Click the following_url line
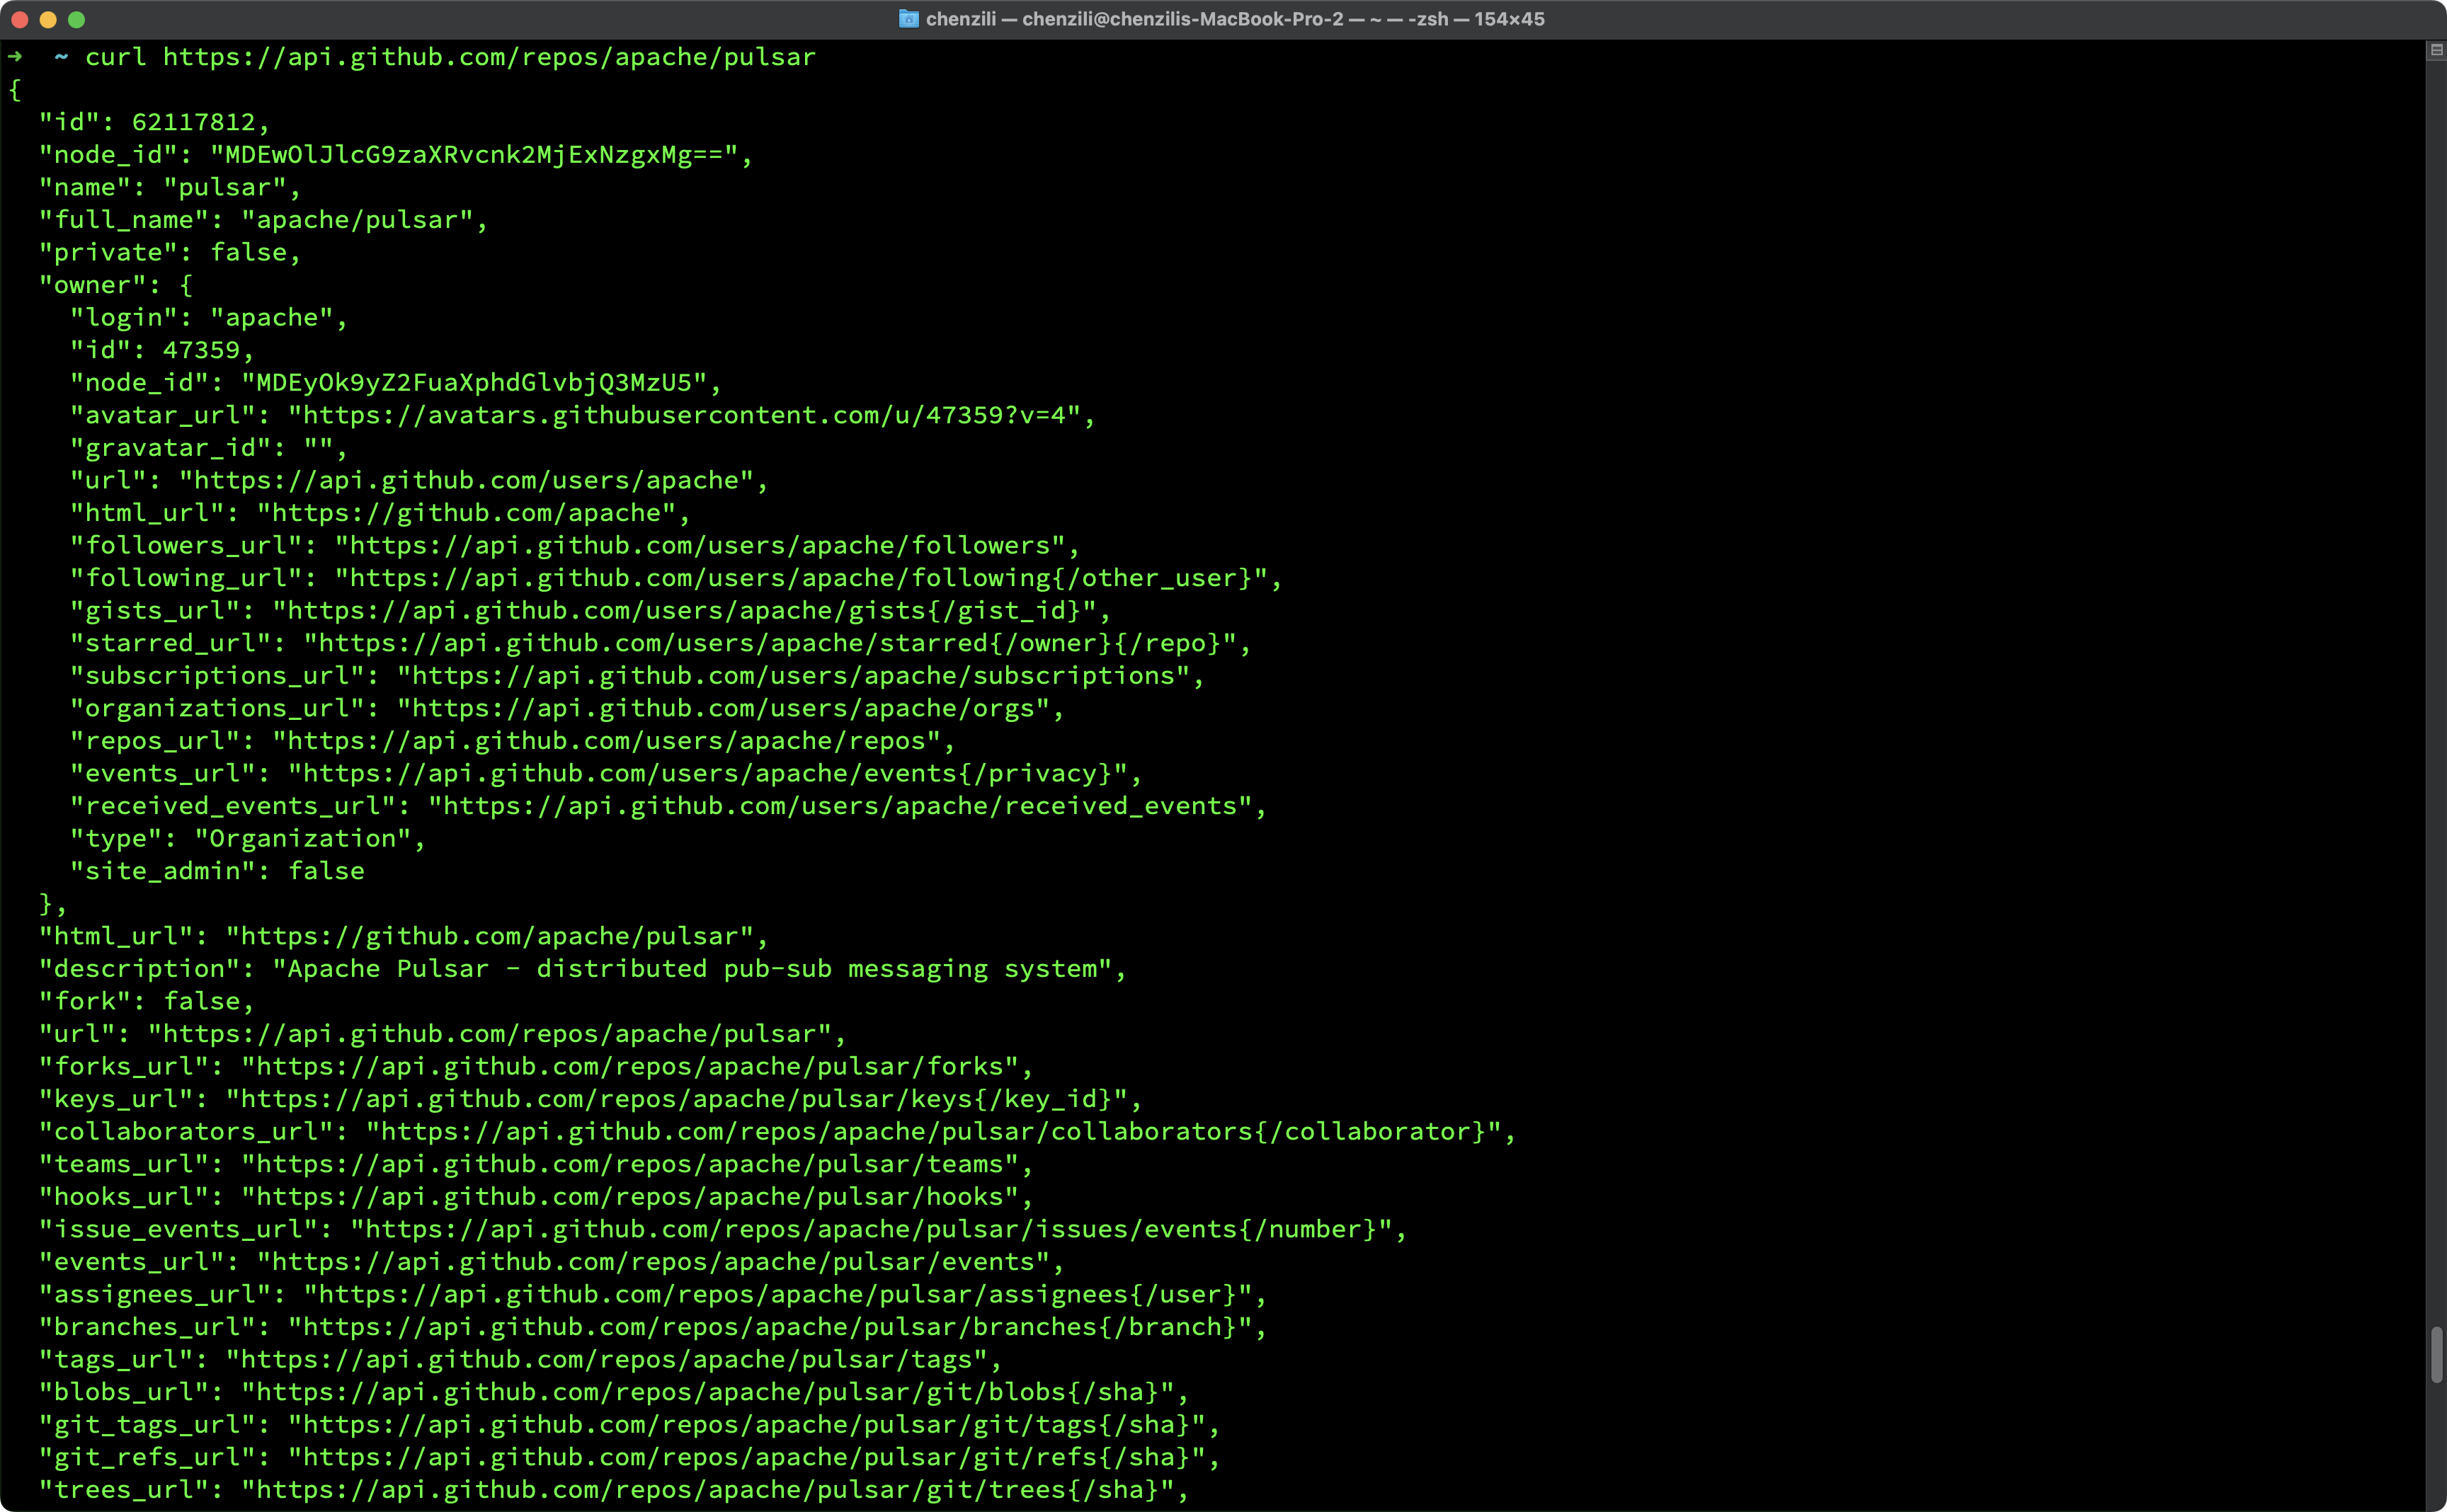The width and height of the screenshot is (2447, 1512). (x=676, y=578)
